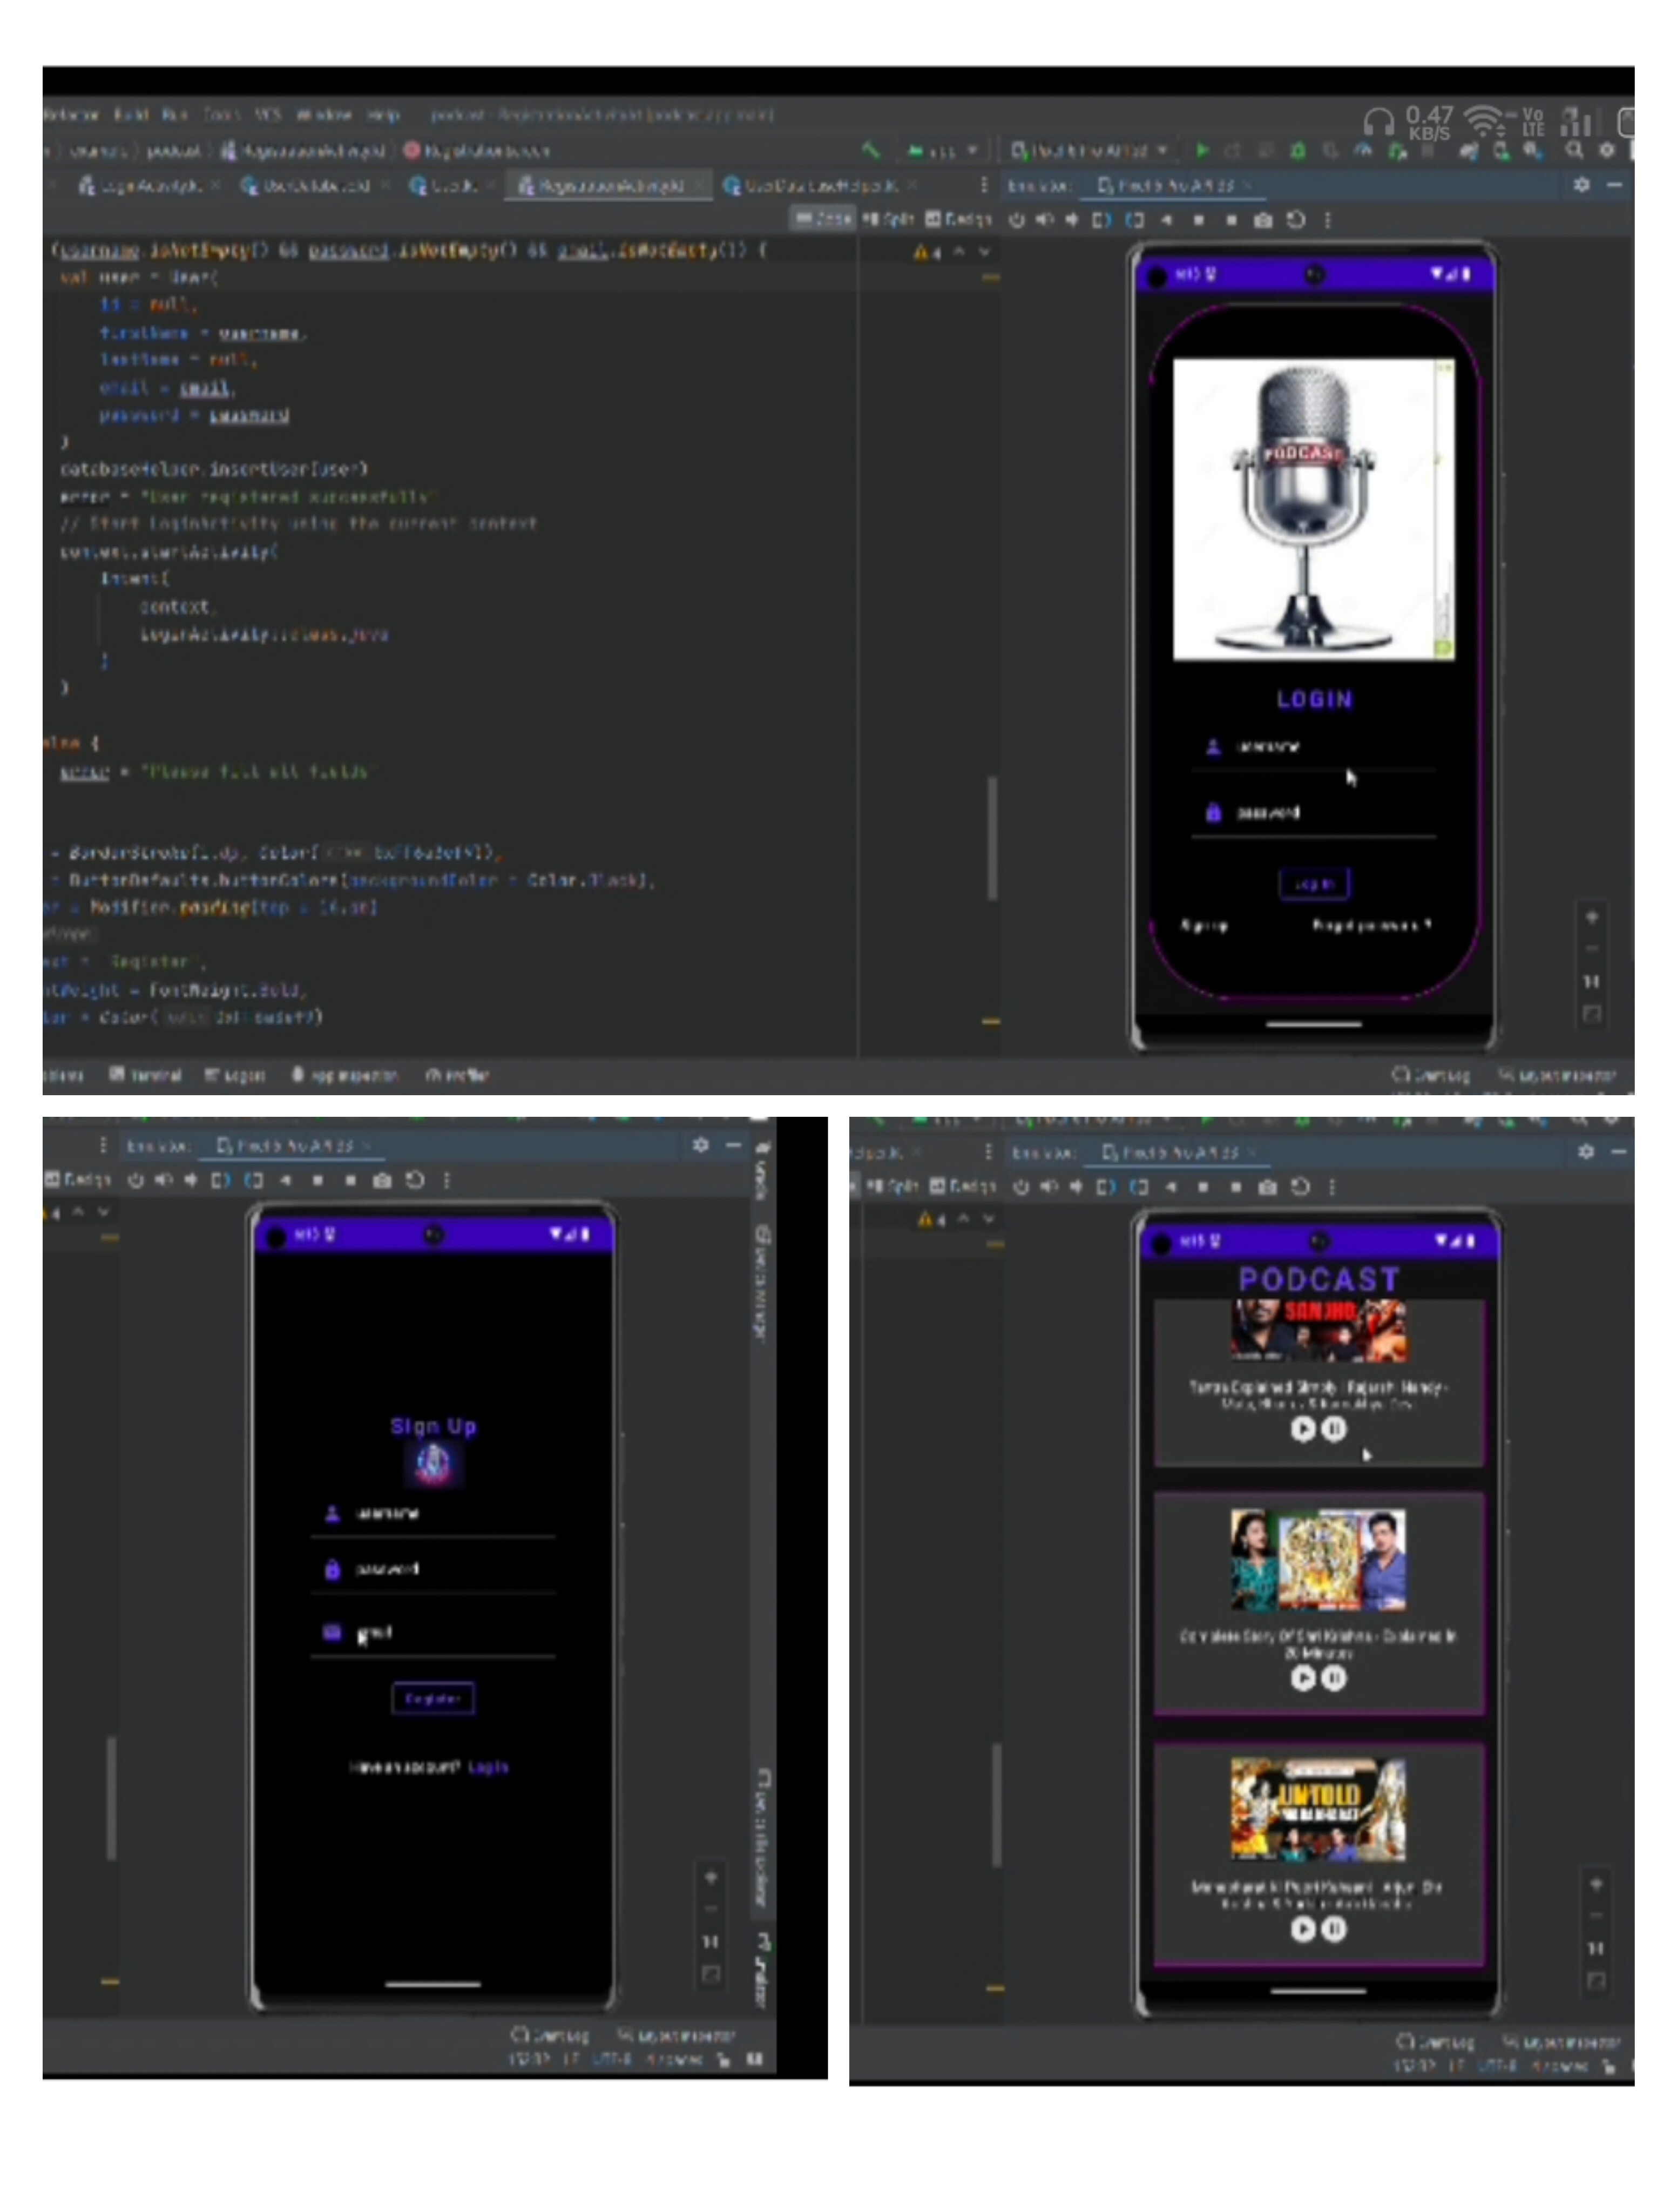
Task: Switch editor to Design view in Login screenshot
Action: pyautogui.click(x=958, y=219)
